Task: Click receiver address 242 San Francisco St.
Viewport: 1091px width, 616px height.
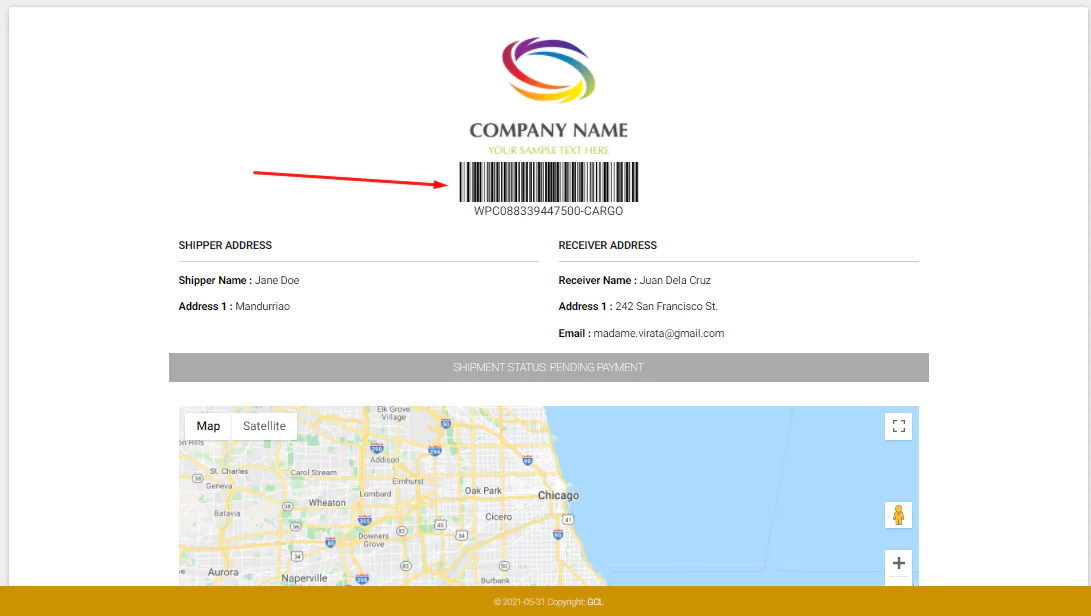Action: [667, 306]
